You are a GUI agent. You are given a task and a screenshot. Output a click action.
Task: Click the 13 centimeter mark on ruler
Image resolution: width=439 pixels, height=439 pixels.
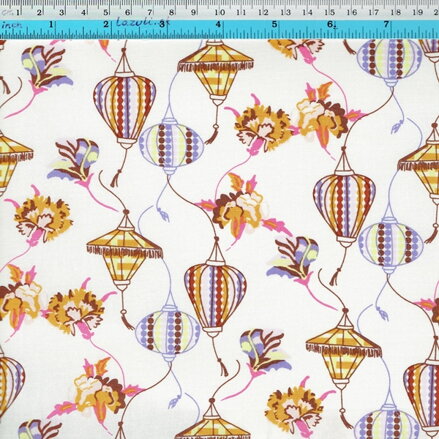tap(285, 12)
